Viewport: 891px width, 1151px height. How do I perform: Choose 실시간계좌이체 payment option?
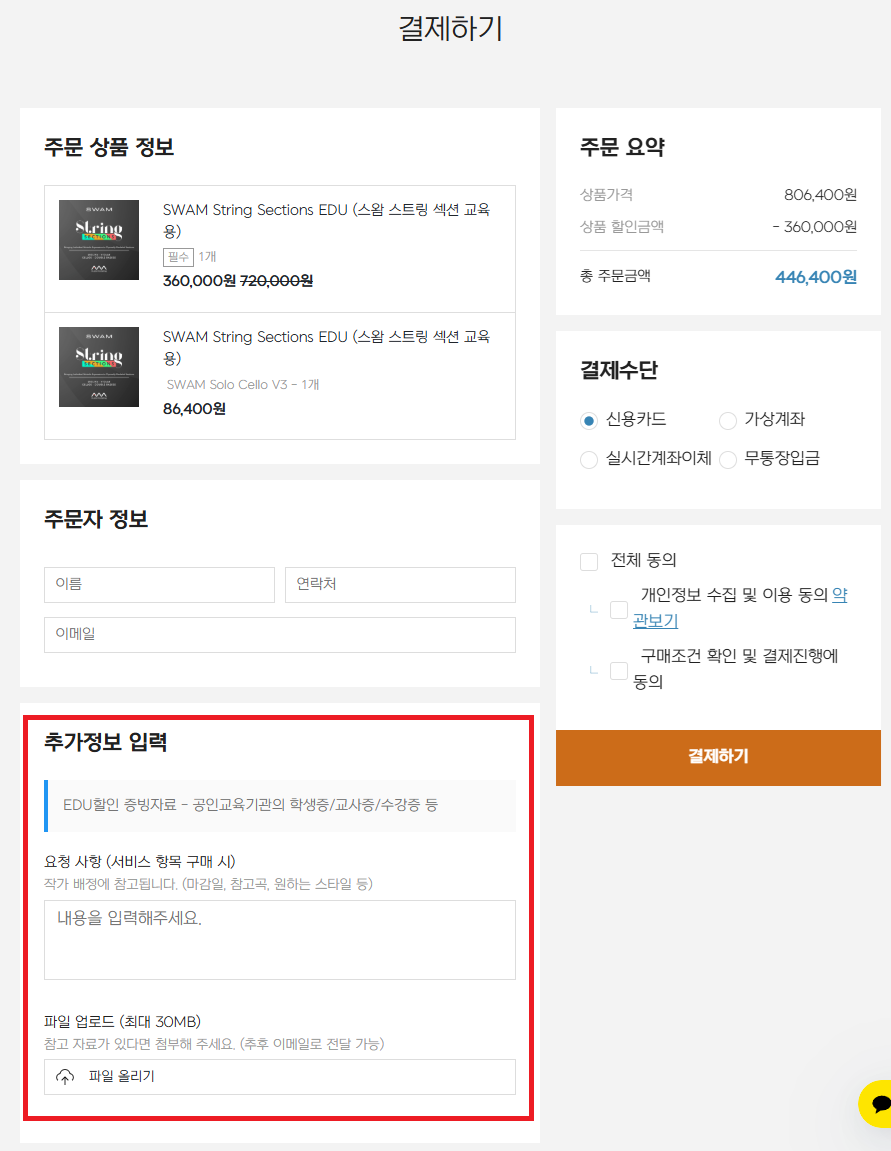(589, 460)
